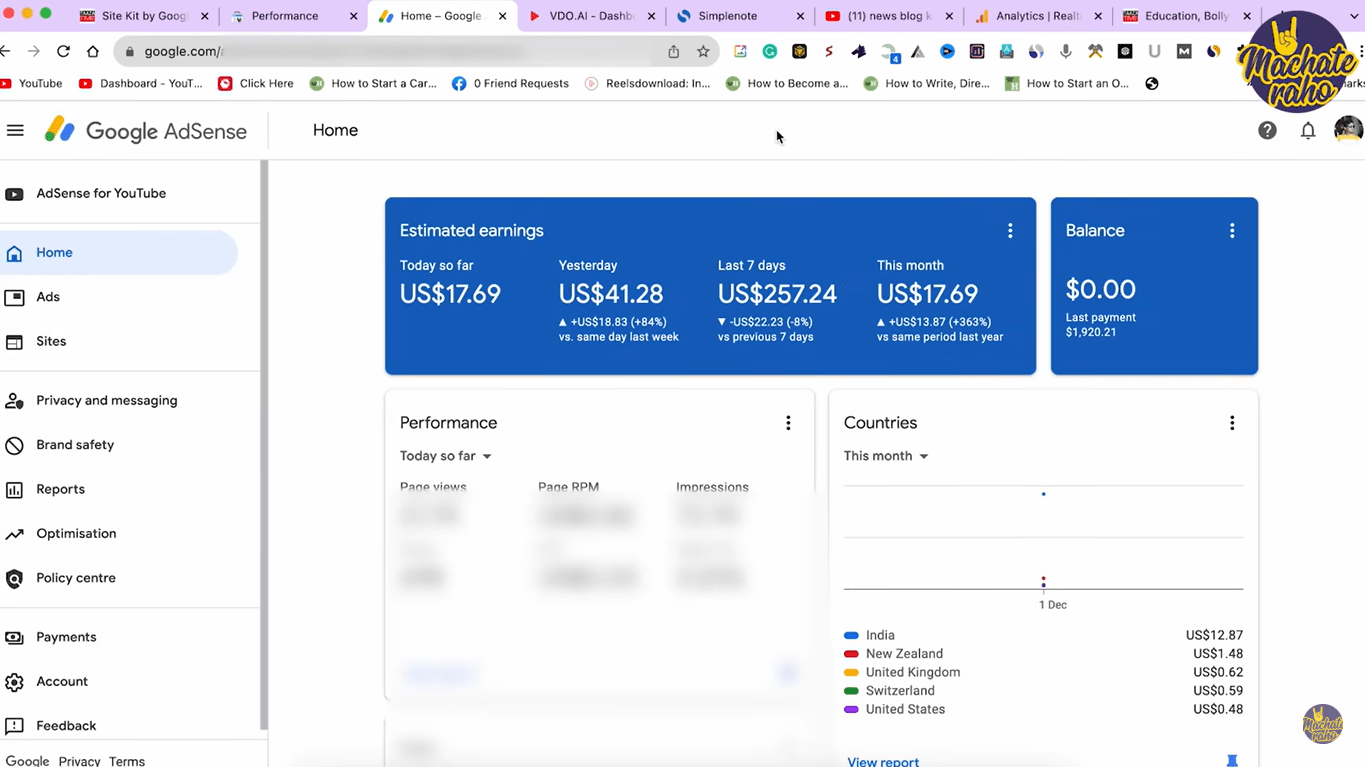
Task: Open Performance card three-dot menu
Action: (x=788, y=423)
